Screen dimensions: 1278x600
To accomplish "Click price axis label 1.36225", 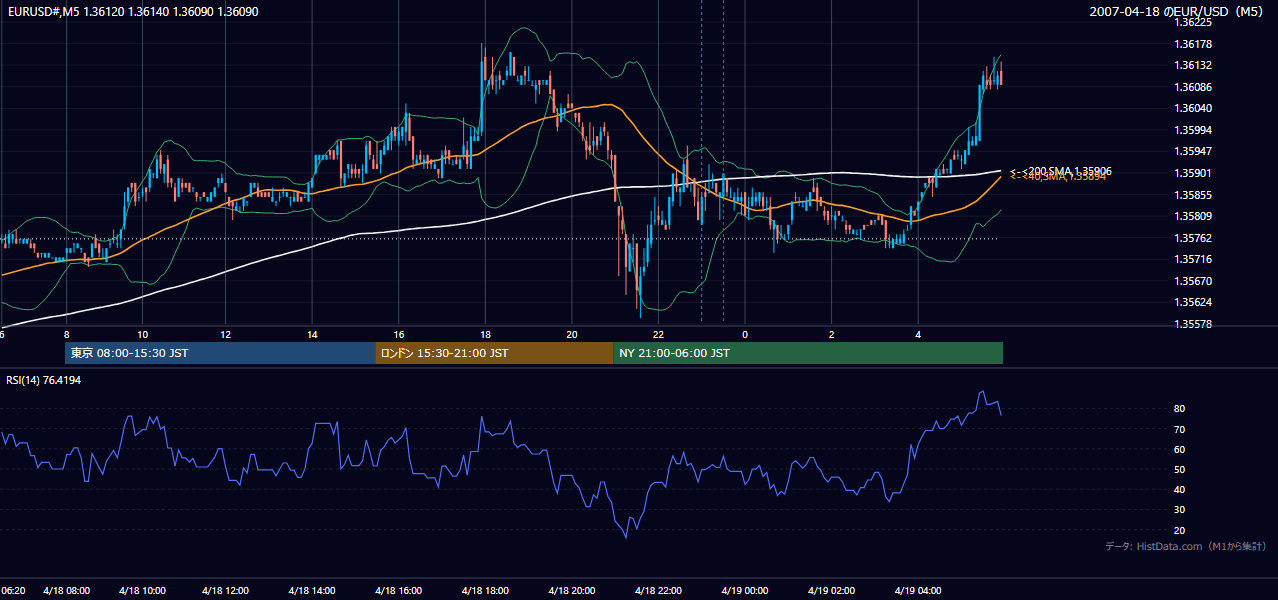I will click(x=1192, y=22).
